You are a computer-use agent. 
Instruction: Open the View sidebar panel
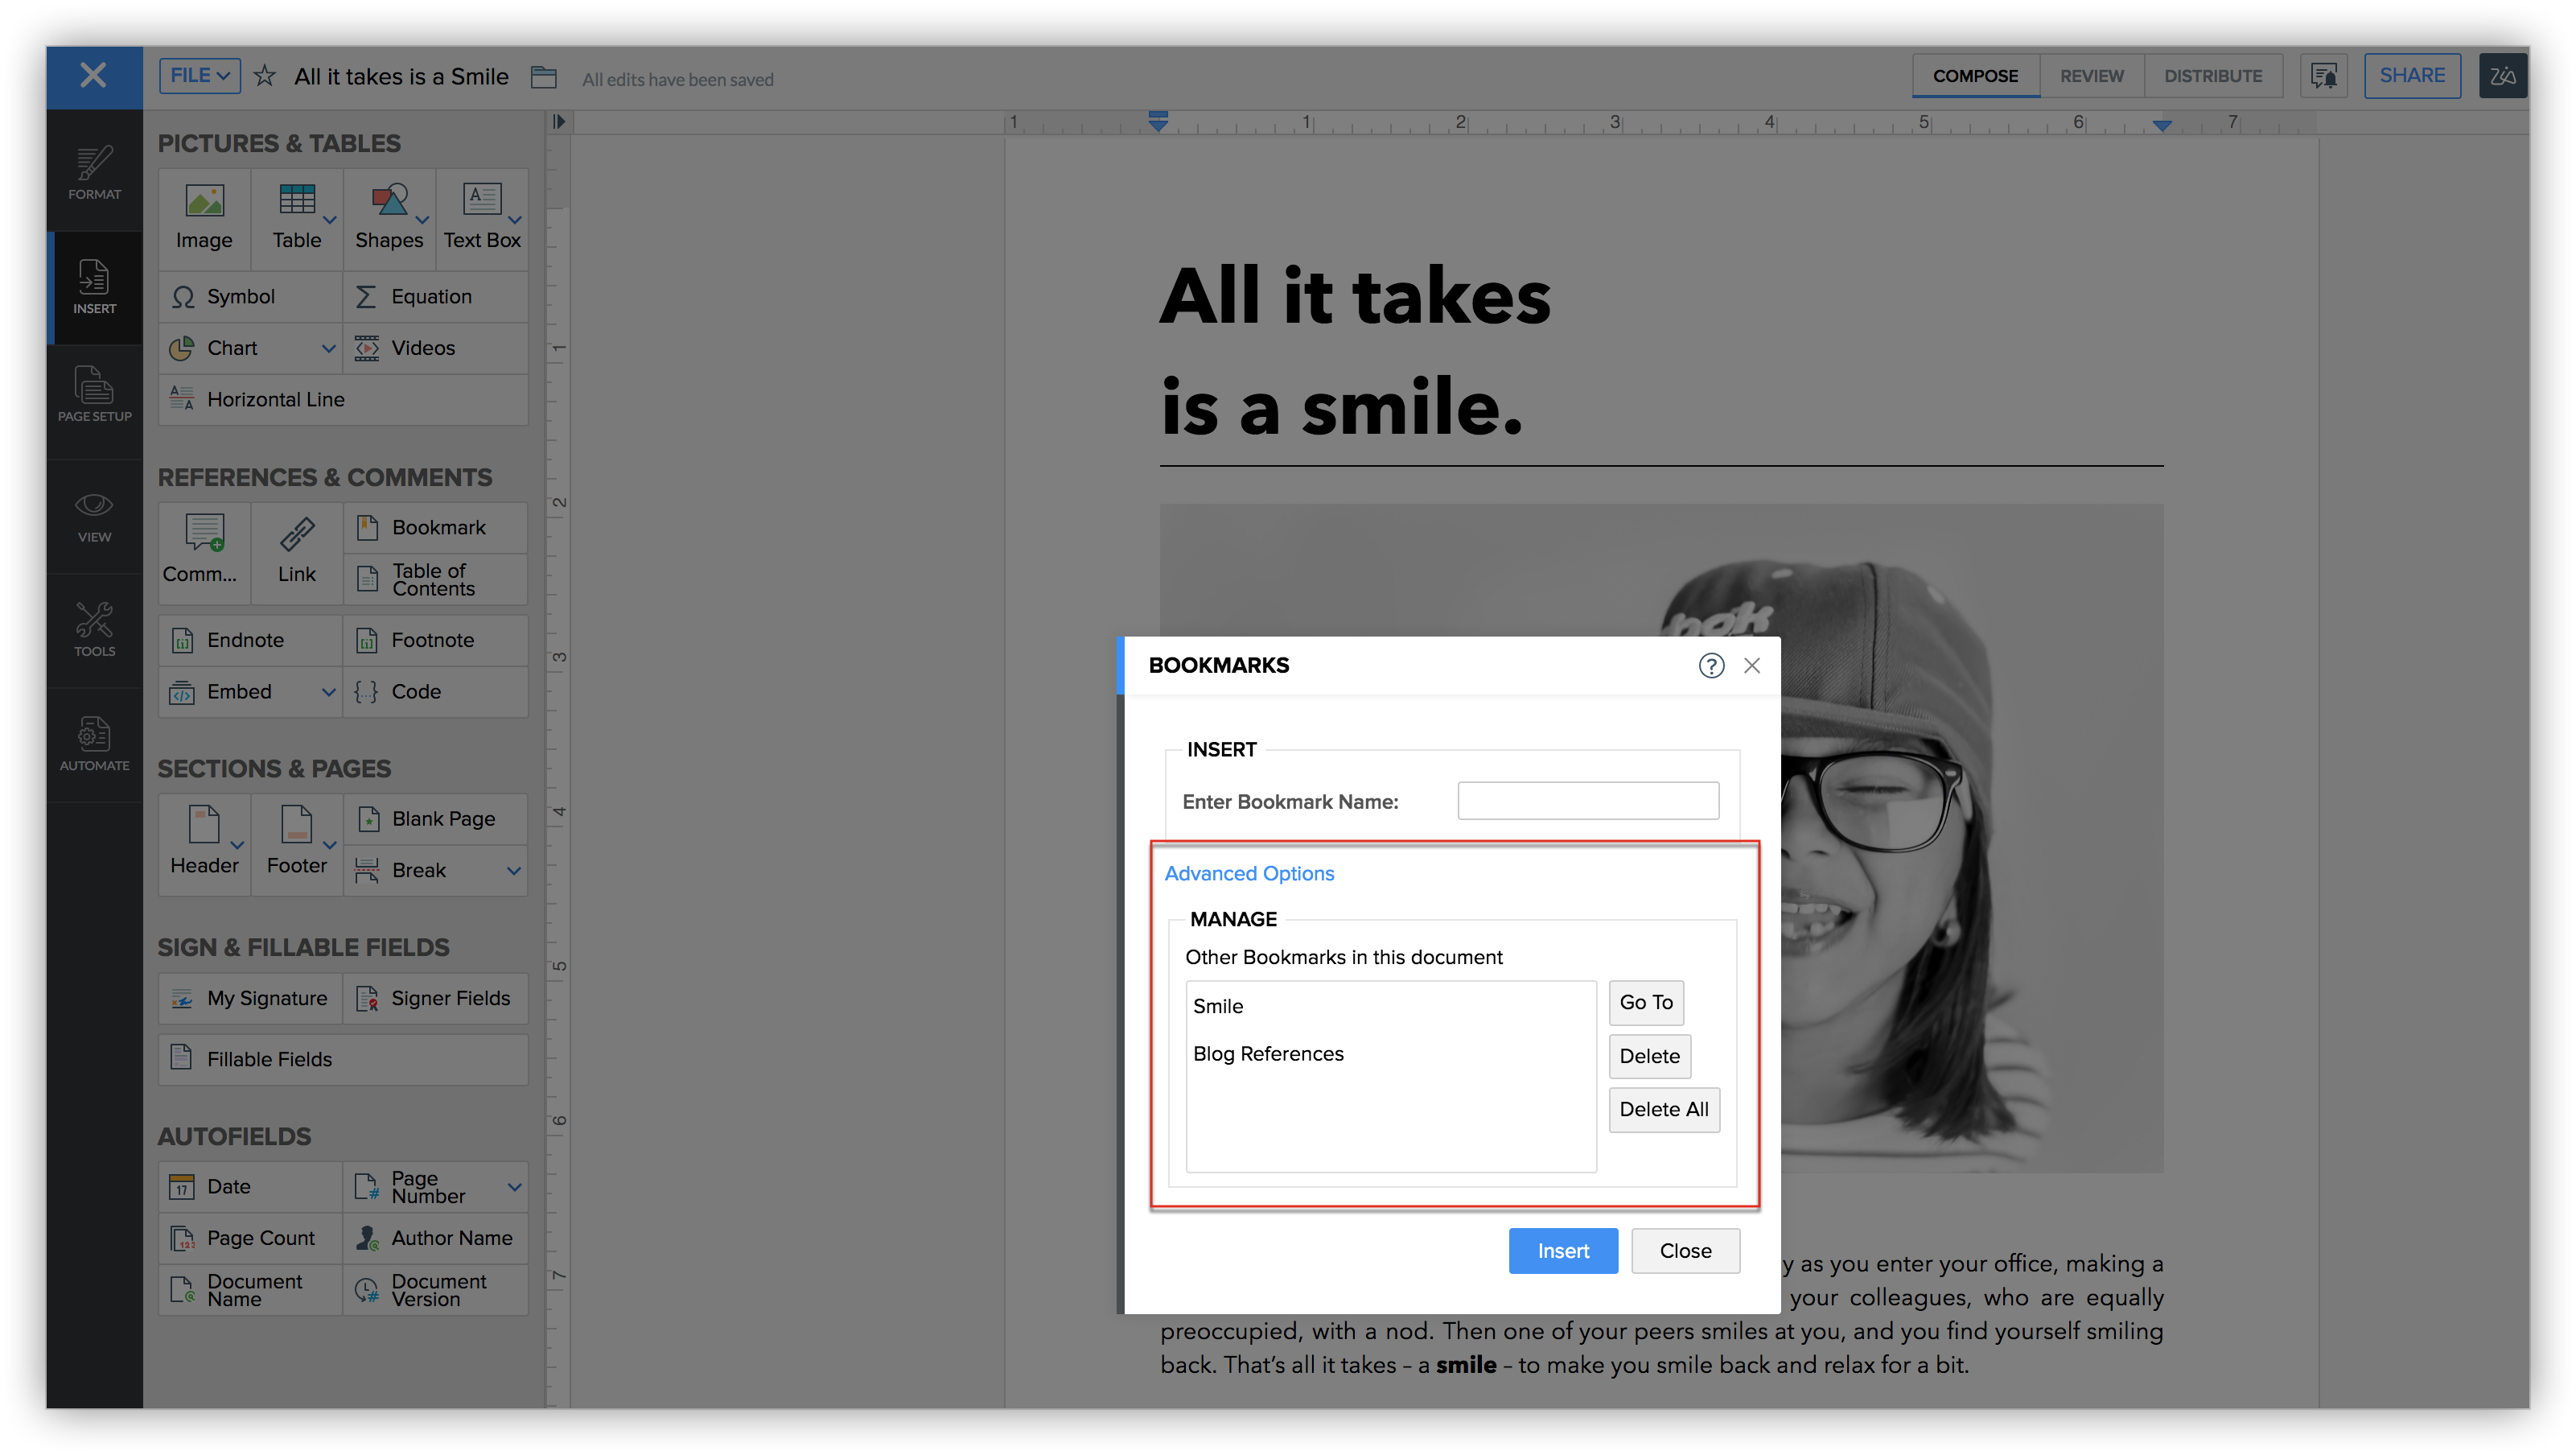[94, 516]
